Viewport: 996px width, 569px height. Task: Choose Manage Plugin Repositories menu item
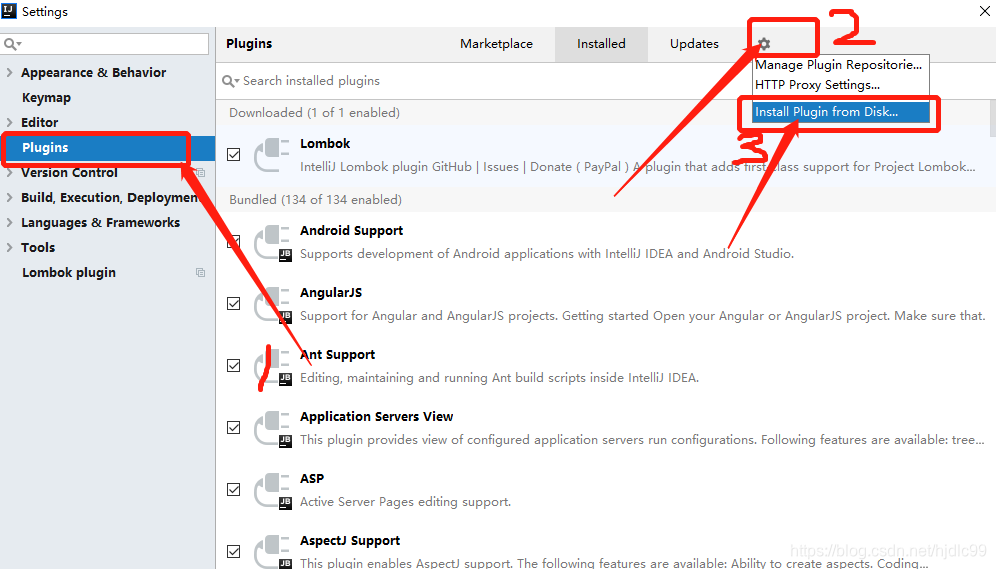(840, 65)
